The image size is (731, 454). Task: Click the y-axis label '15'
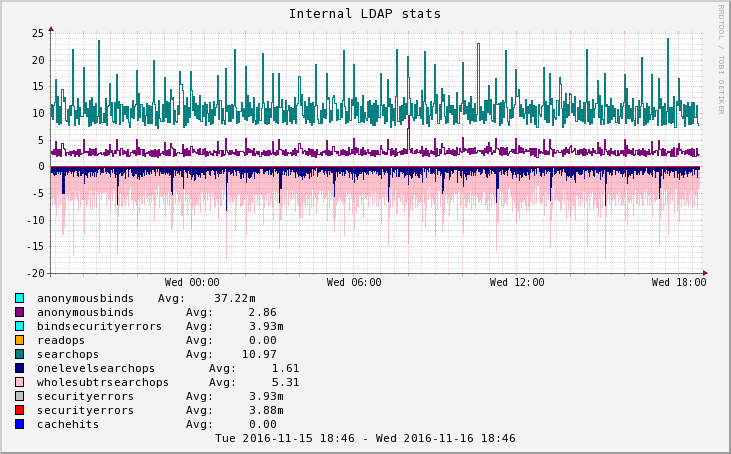click(x=38, y=87)
